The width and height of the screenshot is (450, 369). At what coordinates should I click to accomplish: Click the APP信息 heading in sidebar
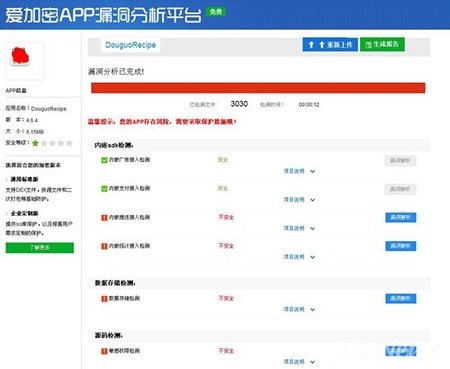16,91
